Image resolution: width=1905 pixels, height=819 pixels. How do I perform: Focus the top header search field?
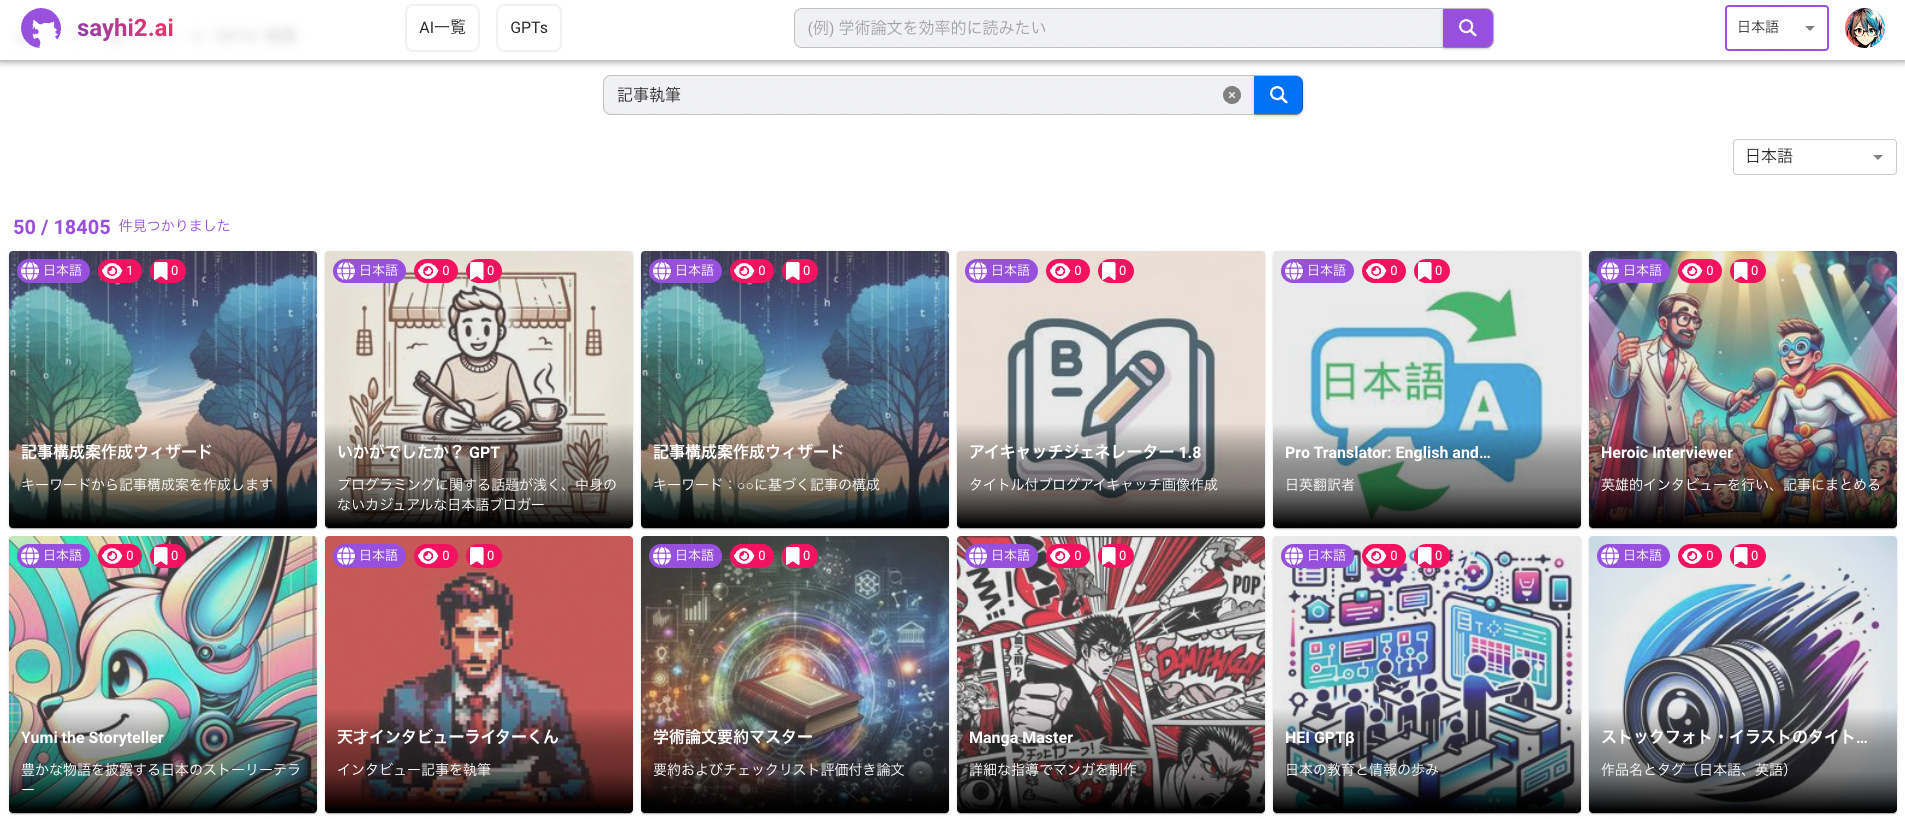[1118, 28]
